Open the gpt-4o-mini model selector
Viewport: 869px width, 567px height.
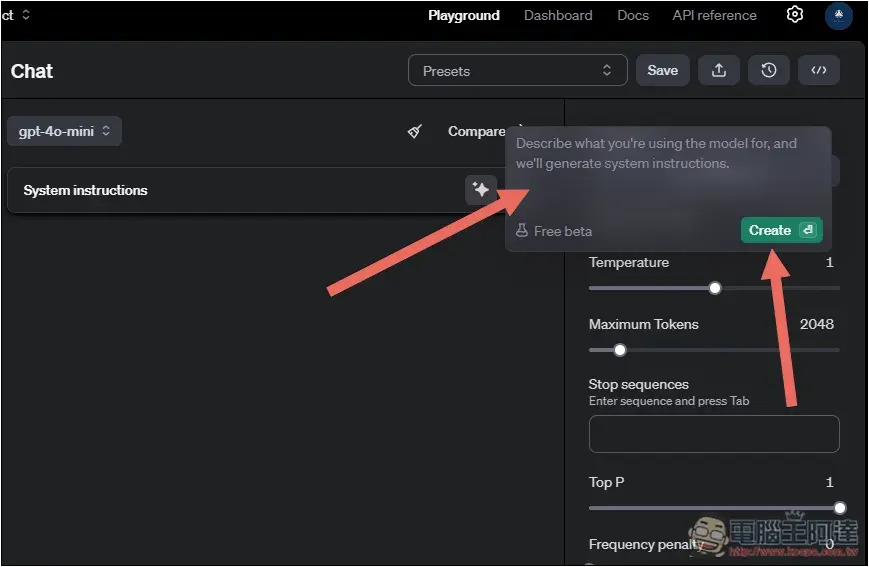(64, 131)
